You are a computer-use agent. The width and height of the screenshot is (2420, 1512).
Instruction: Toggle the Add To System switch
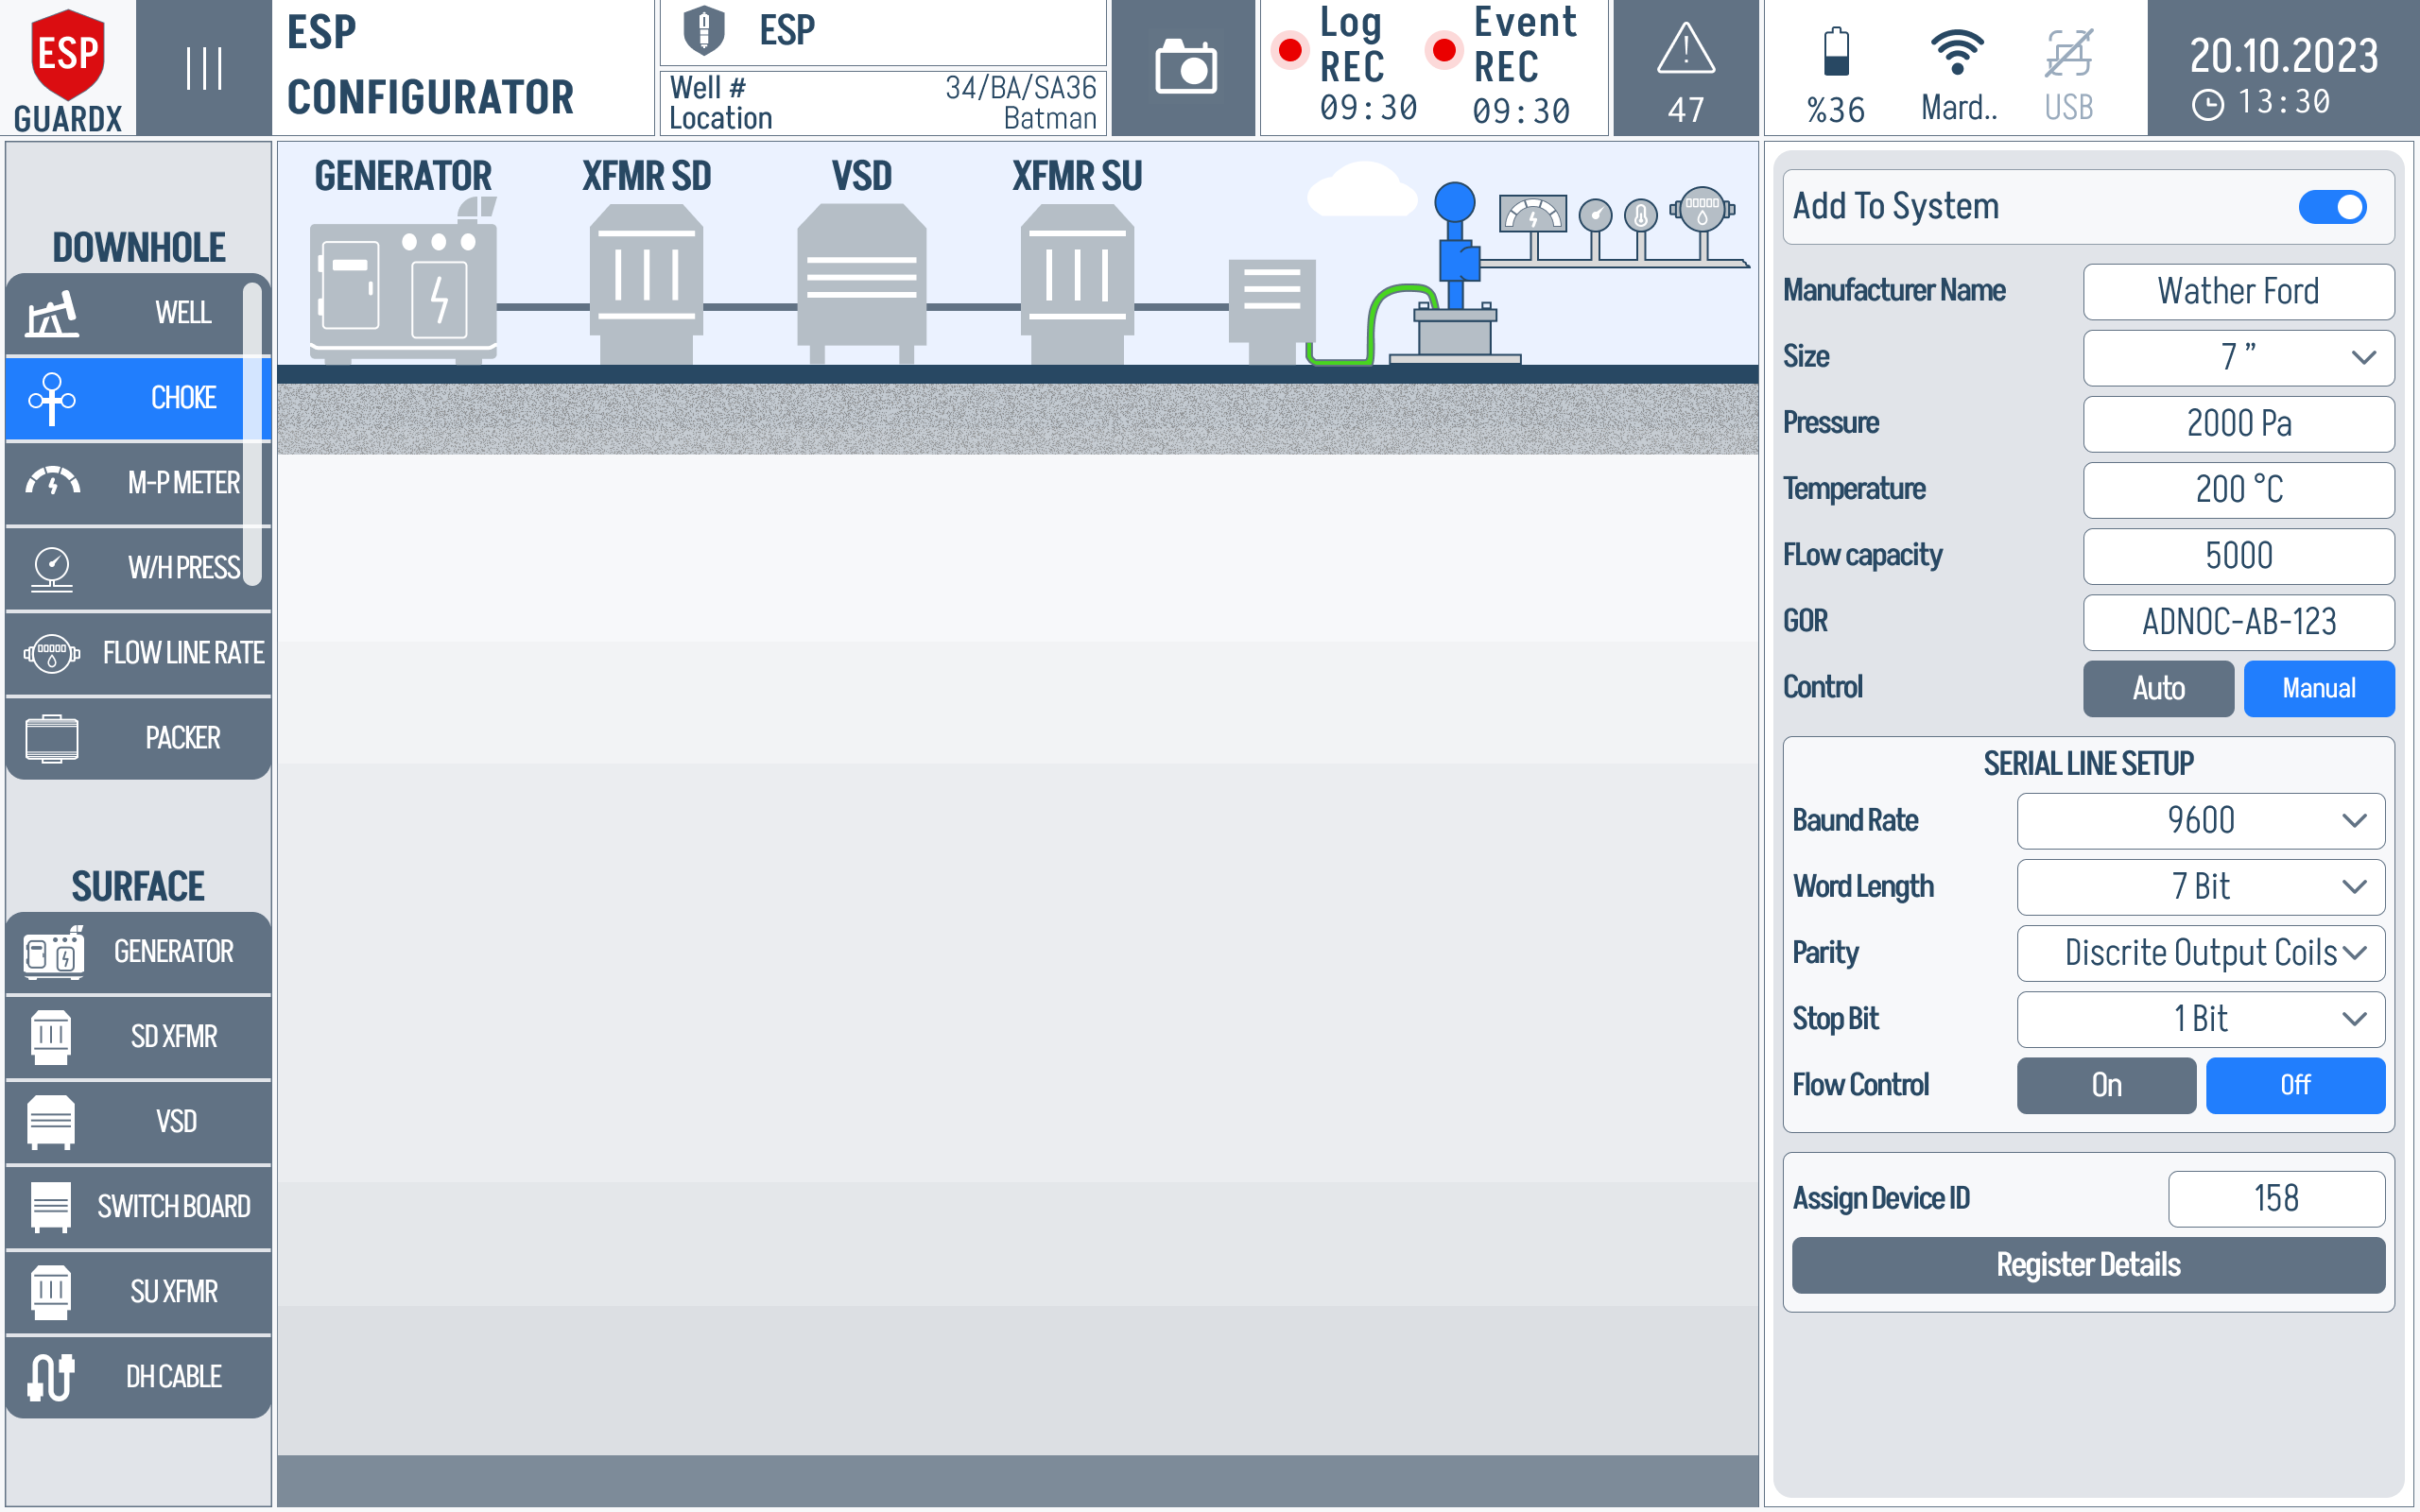(2332, 207)
